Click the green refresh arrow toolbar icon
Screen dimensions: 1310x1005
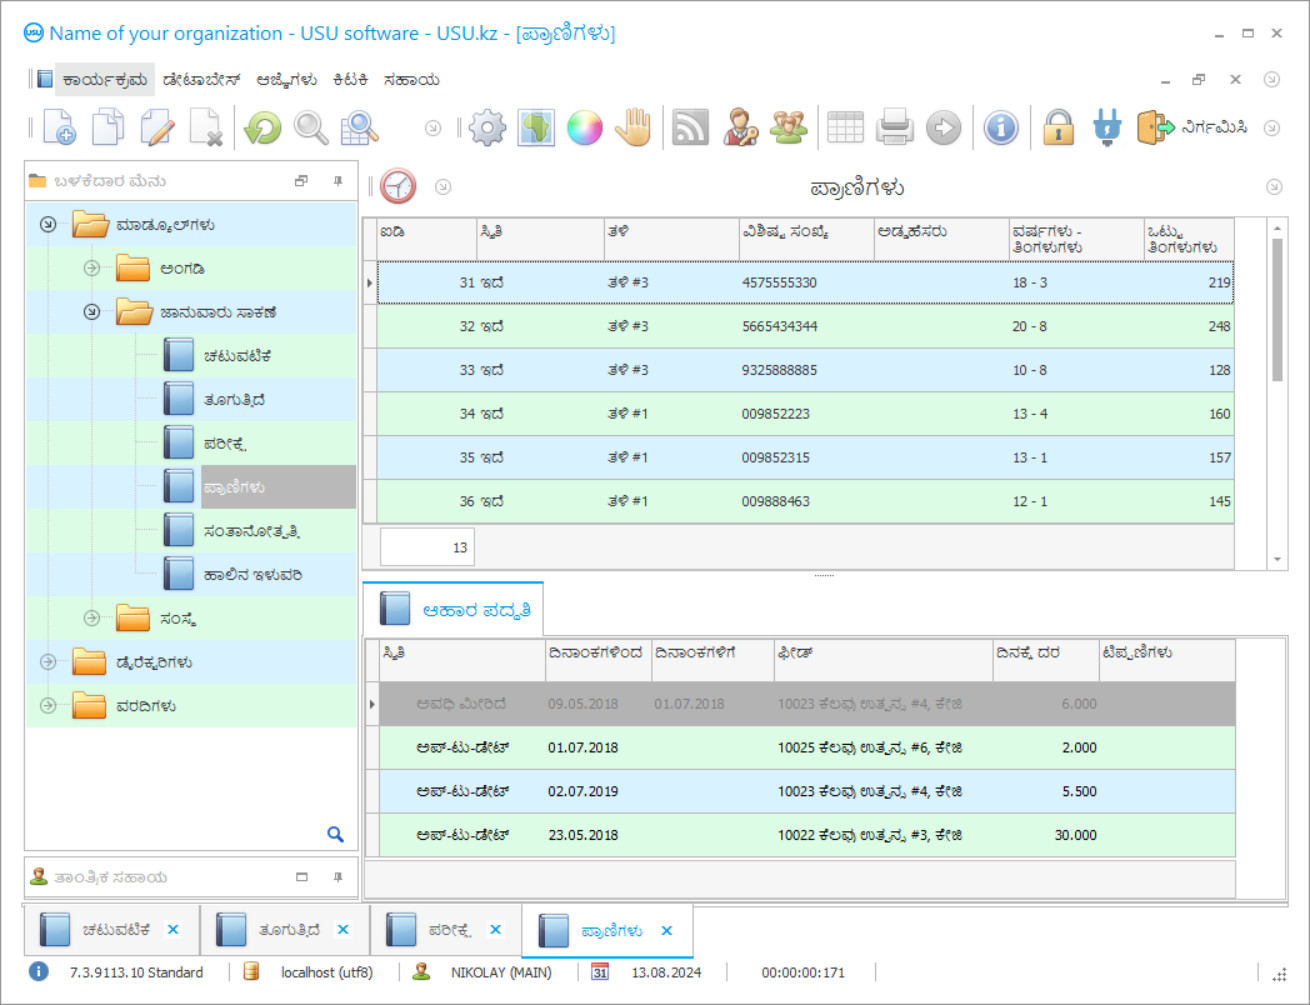(x=263, y=128)
